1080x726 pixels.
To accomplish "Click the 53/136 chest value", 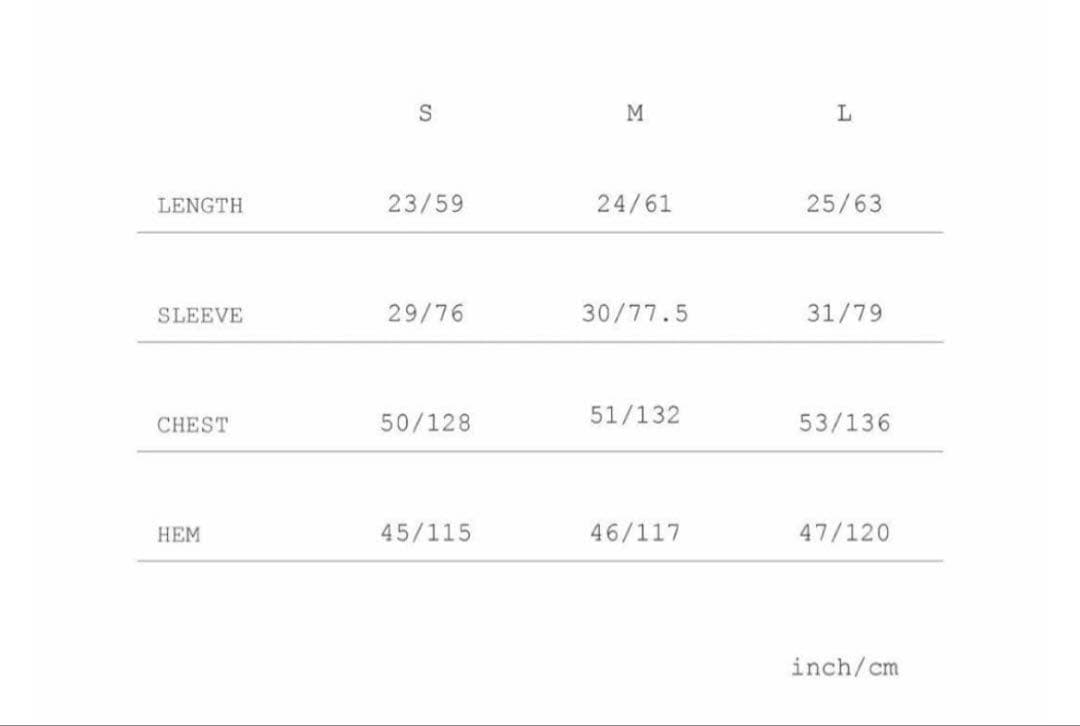I will 845,423.
